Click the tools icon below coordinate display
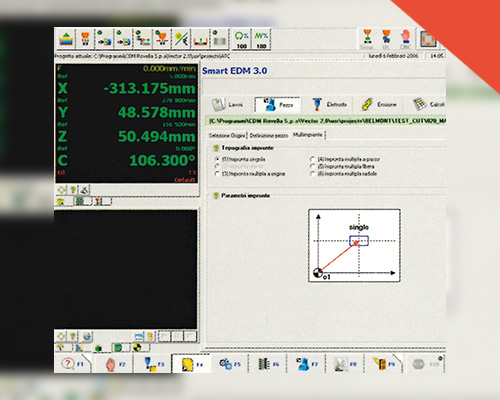Viewport: 500px width, 400px height. pyautogui.click(x=85, y=190)
